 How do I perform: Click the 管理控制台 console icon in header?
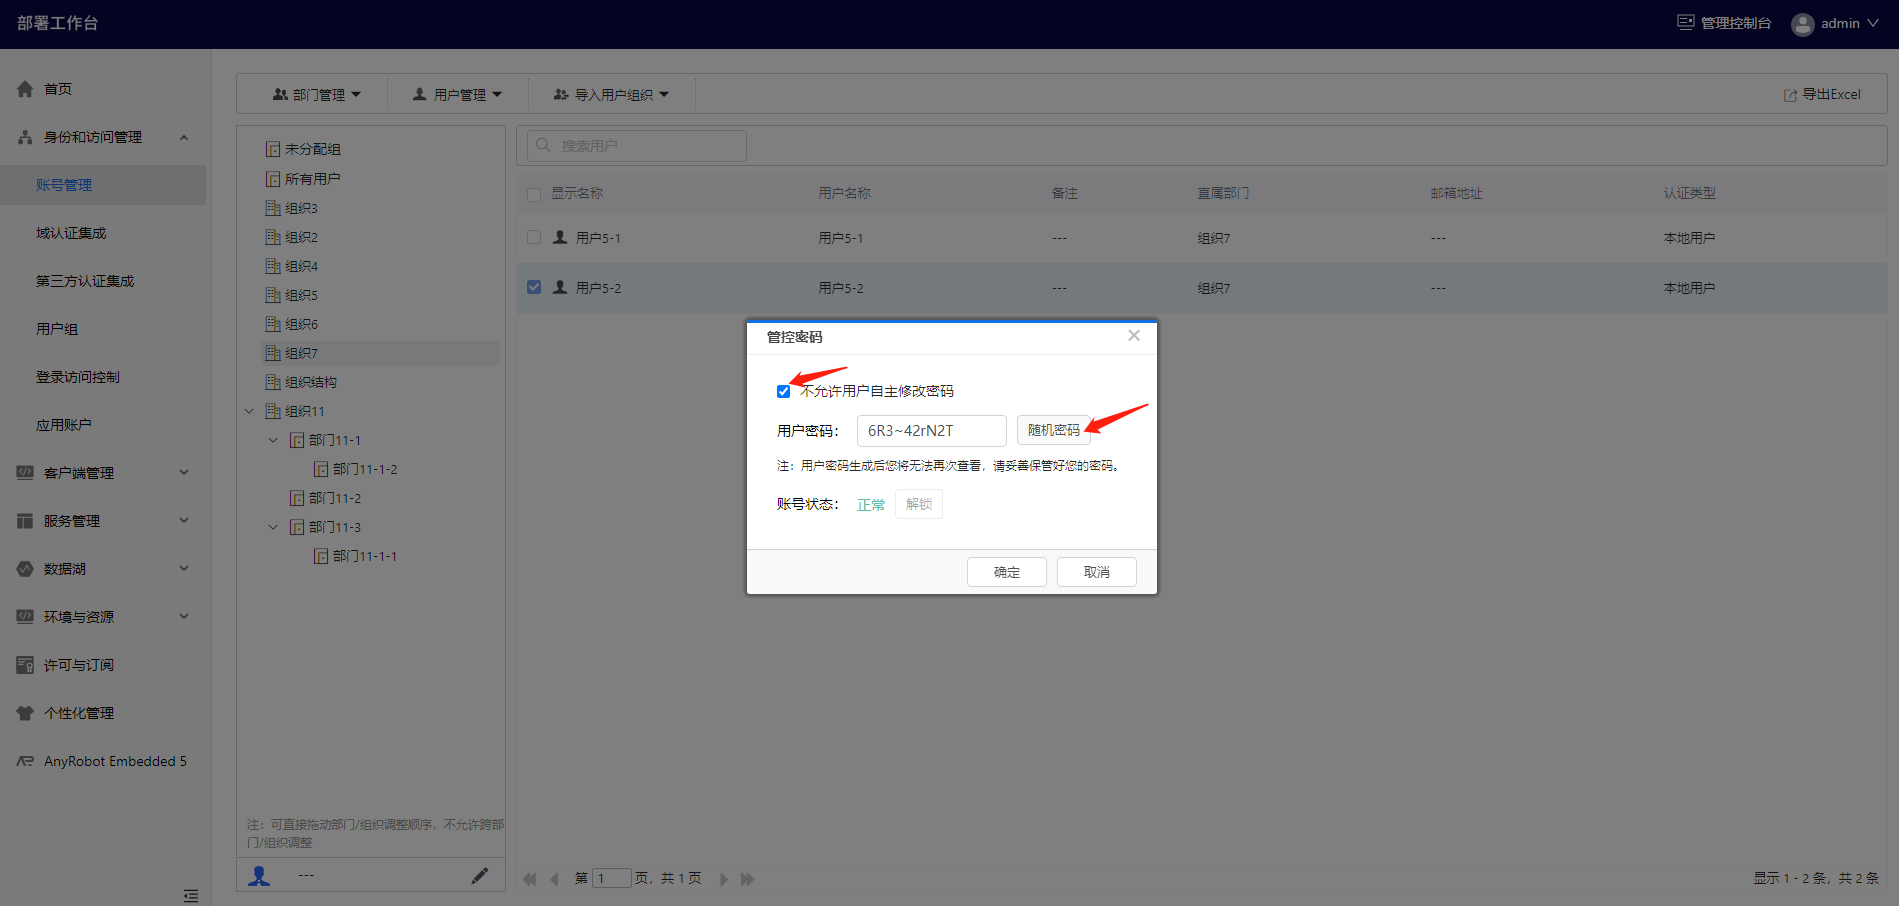tap(1686, 22)
